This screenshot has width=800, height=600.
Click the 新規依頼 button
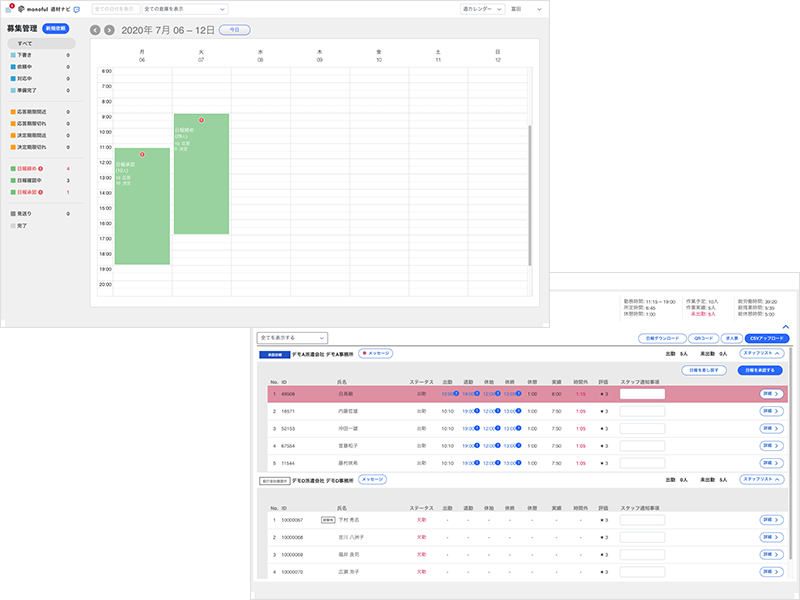(56, 29)
